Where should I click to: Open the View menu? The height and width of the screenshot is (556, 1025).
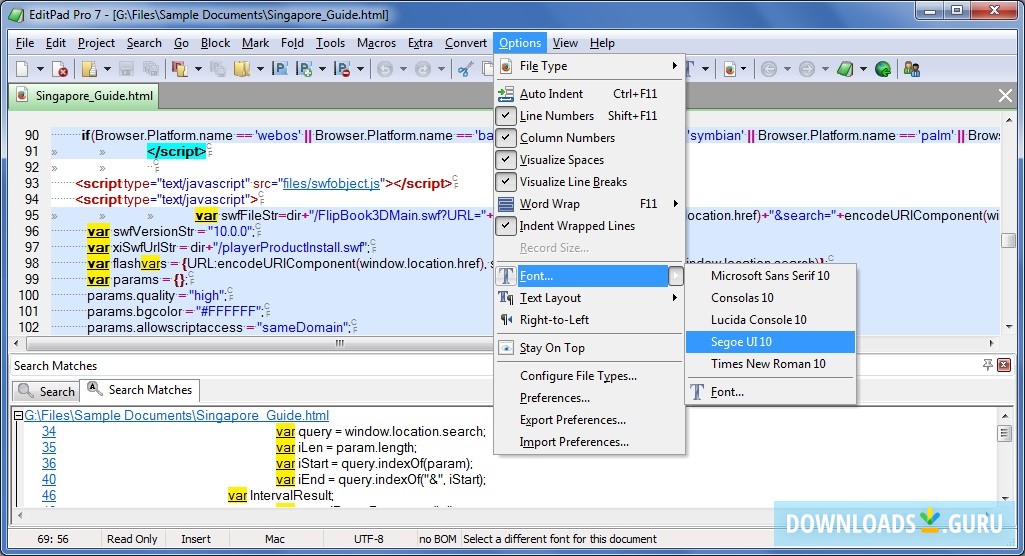tap(565, 43)
